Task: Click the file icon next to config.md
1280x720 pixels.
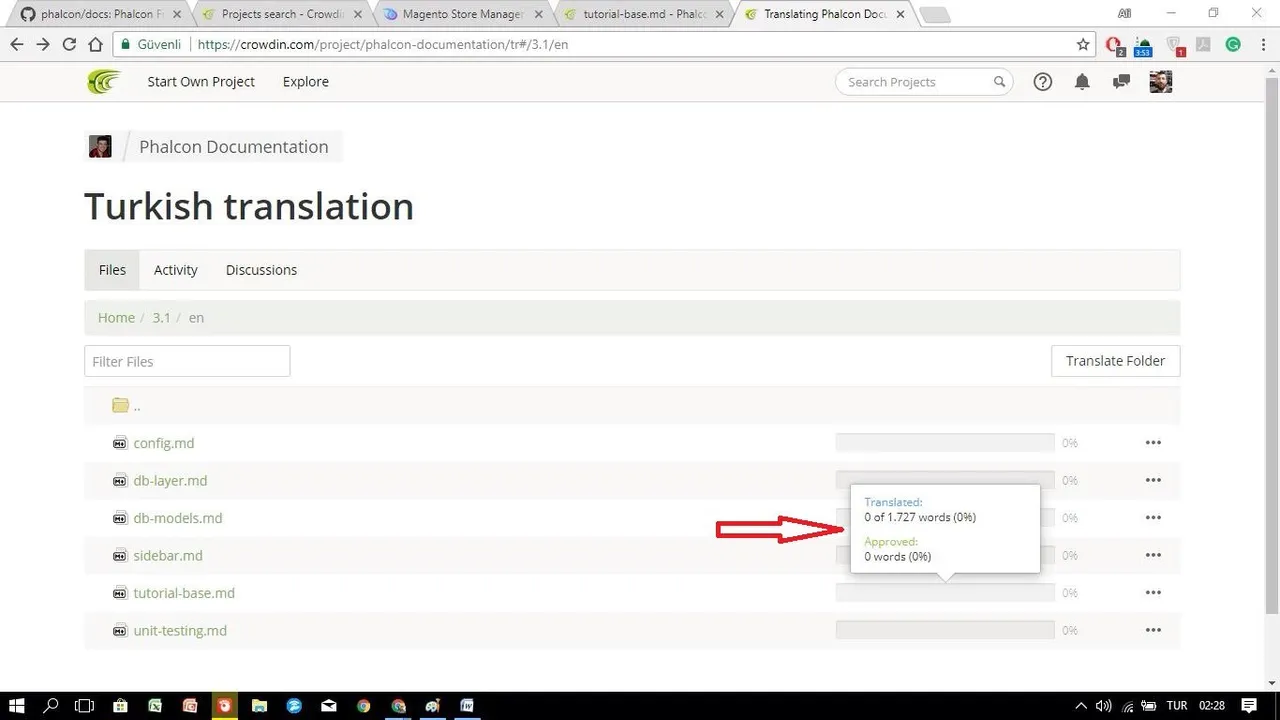Action: pyautogui.click(x=120, y=443)
